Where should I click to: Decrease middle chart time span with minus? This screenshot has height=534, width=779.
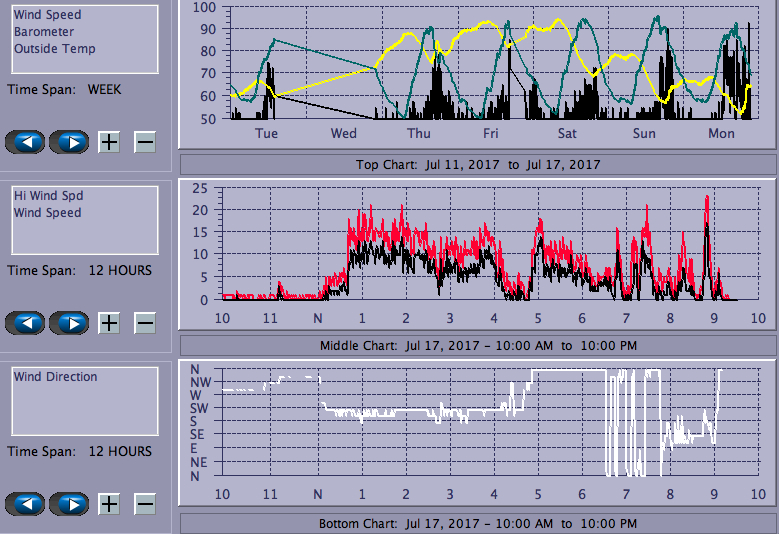click(145, 323)
